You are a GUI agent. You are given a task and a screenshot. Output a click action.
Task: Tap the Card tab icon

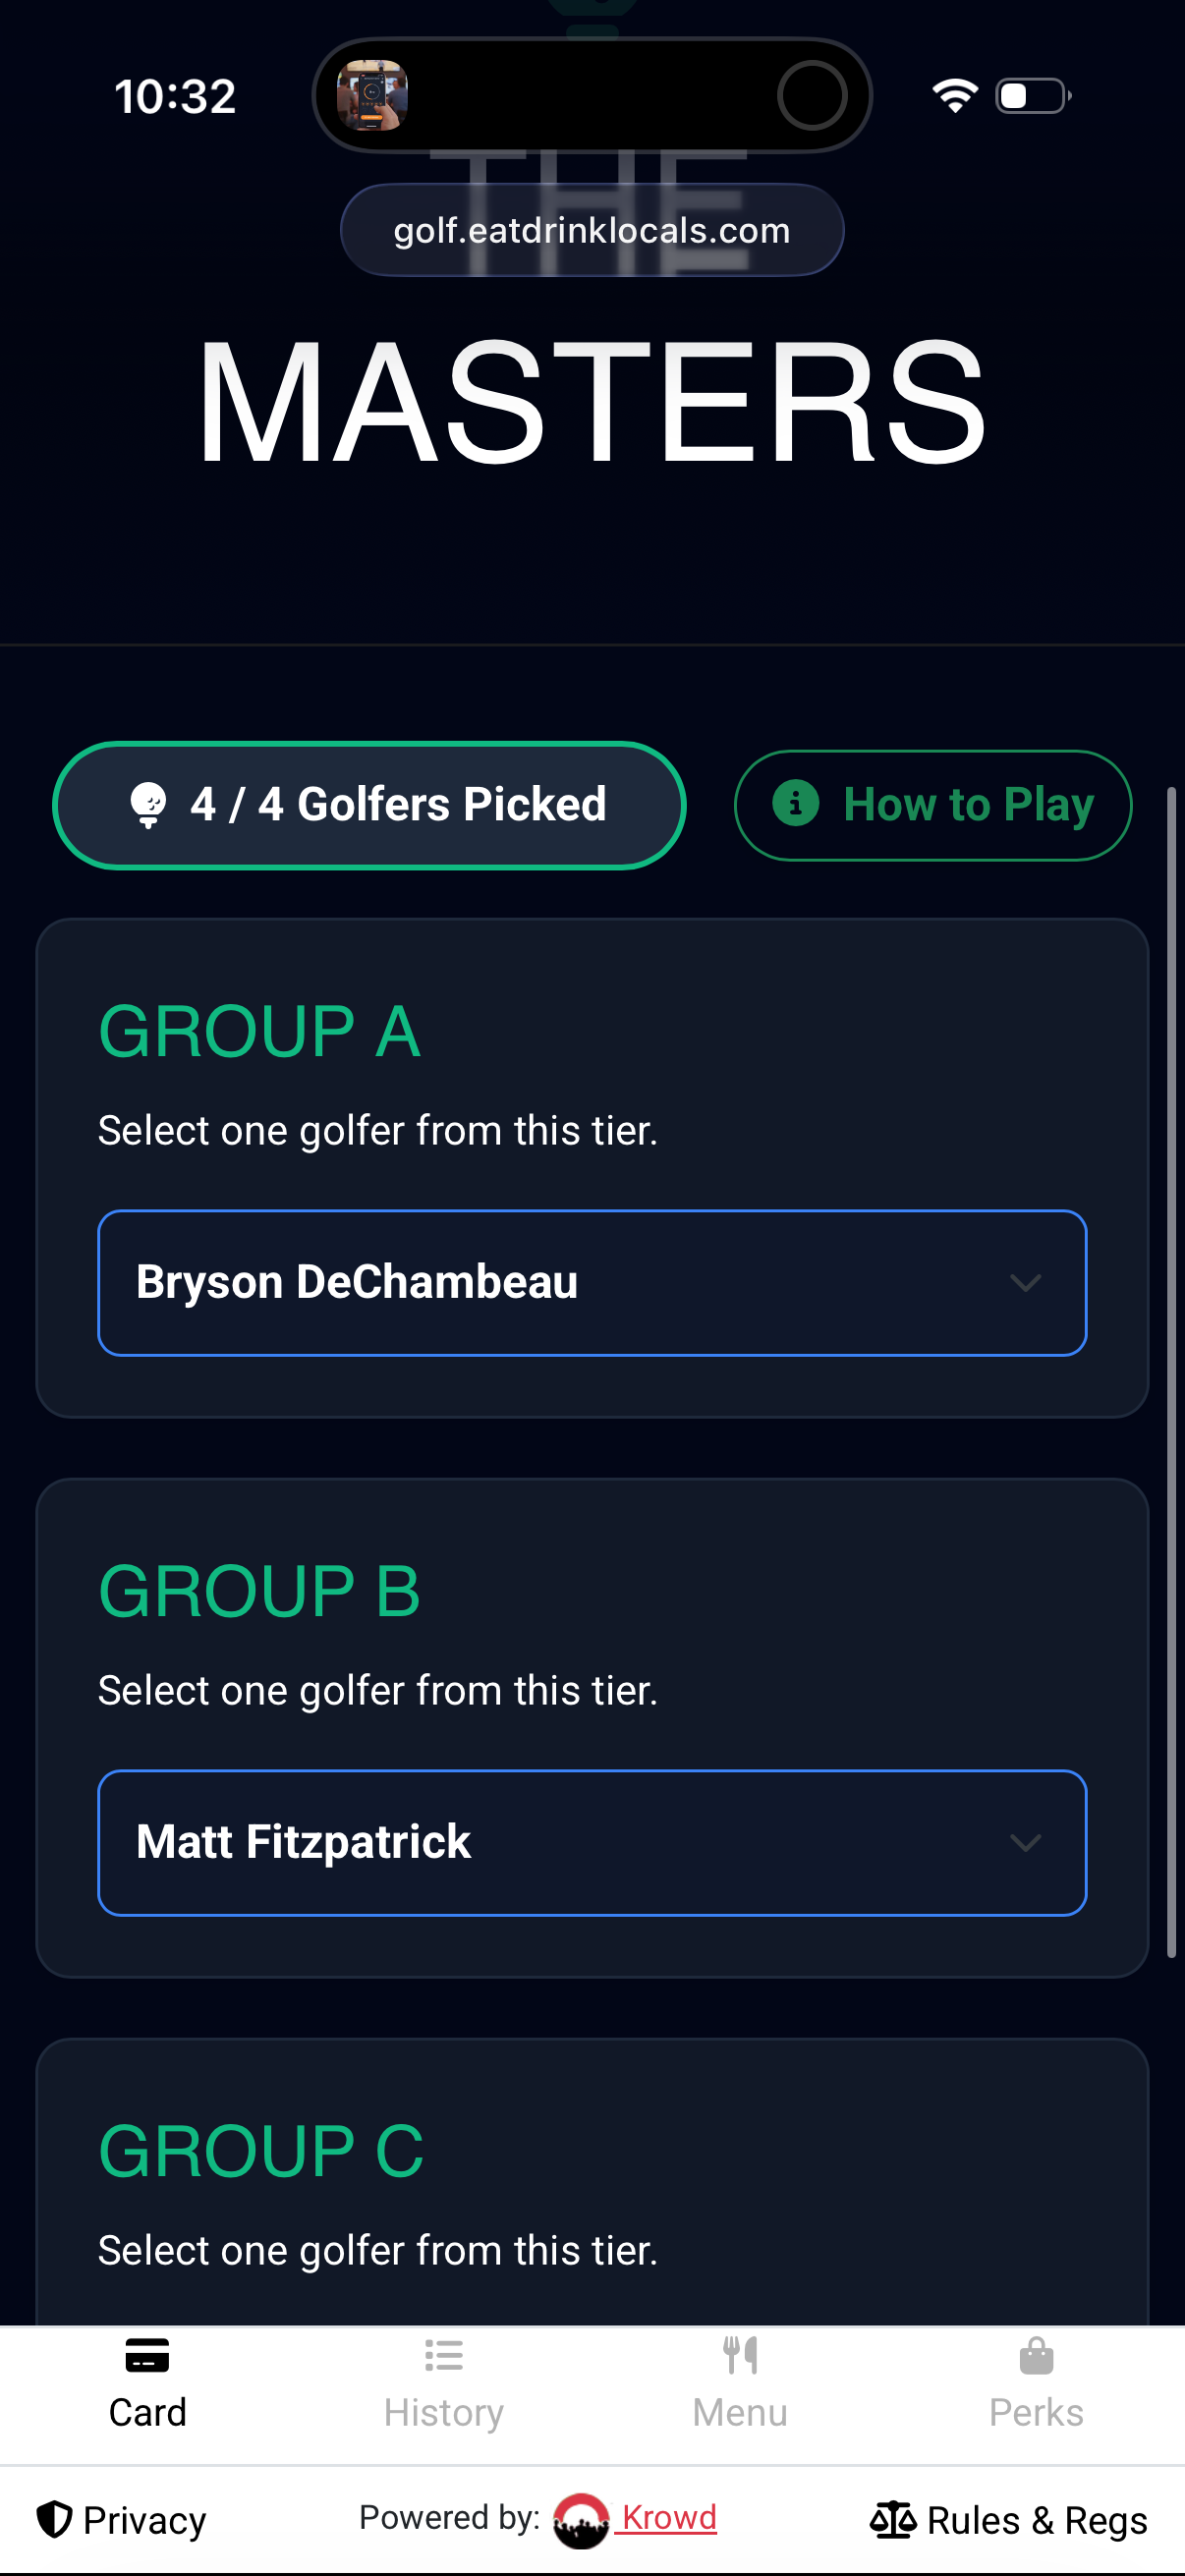pyautogui.click(x=147, y=2355)
